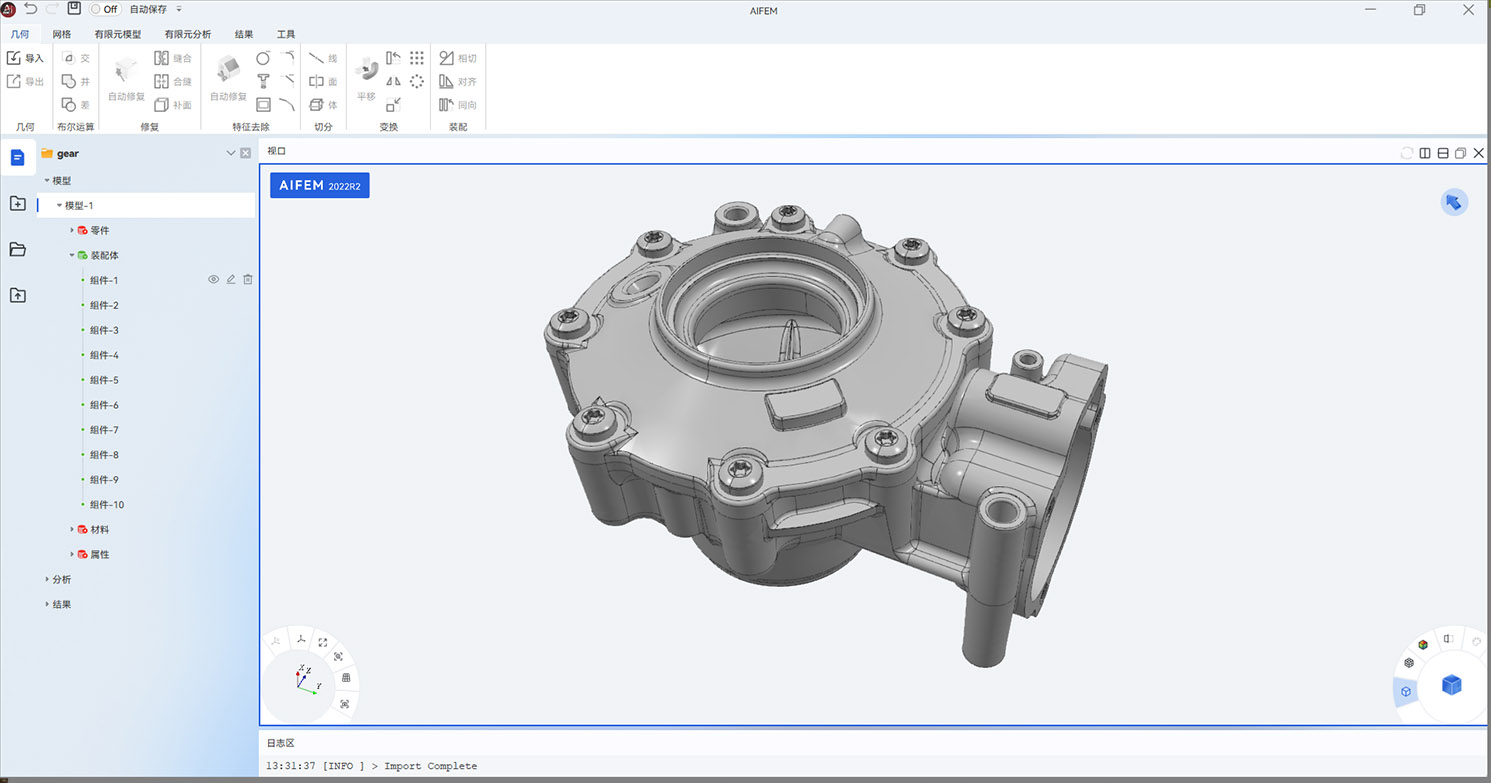Image resolution: width=1491 pixels, height=783 pixels.
Task: Choose the 缝合 stitch repair tool
Action: pyautogui.click(x=173, y=58)
